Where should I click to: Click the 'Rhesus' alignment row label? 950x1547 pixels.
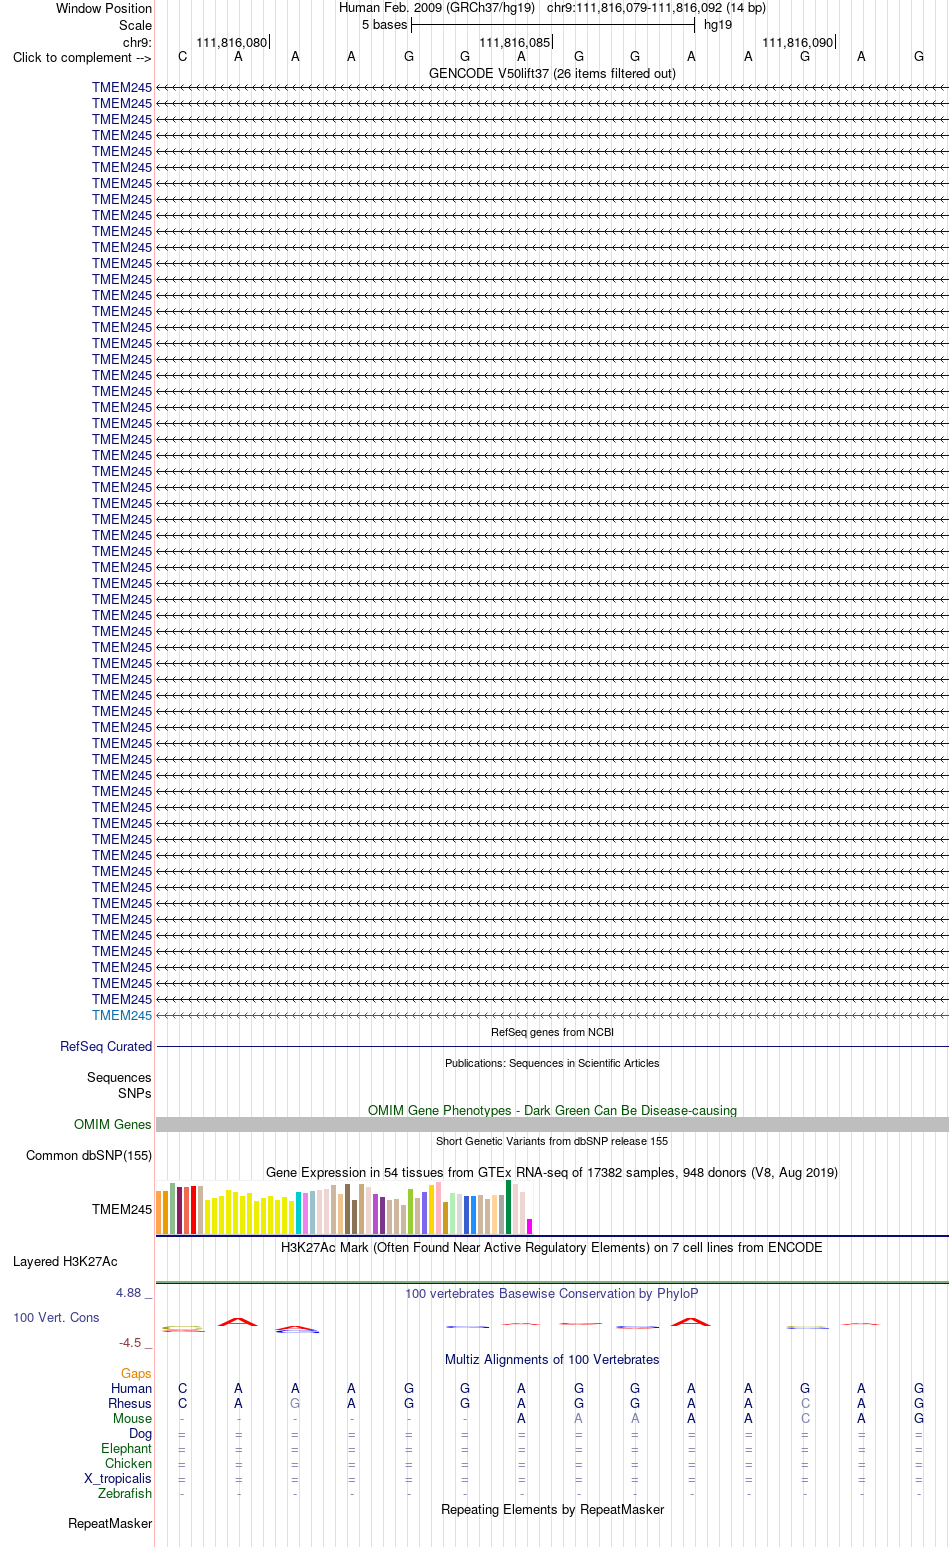(x=130, y=1403)
